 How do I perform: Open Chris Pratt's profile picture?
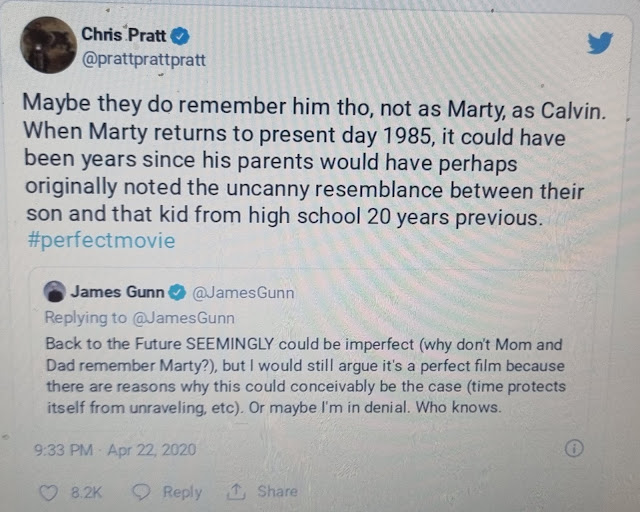point(49,45)
